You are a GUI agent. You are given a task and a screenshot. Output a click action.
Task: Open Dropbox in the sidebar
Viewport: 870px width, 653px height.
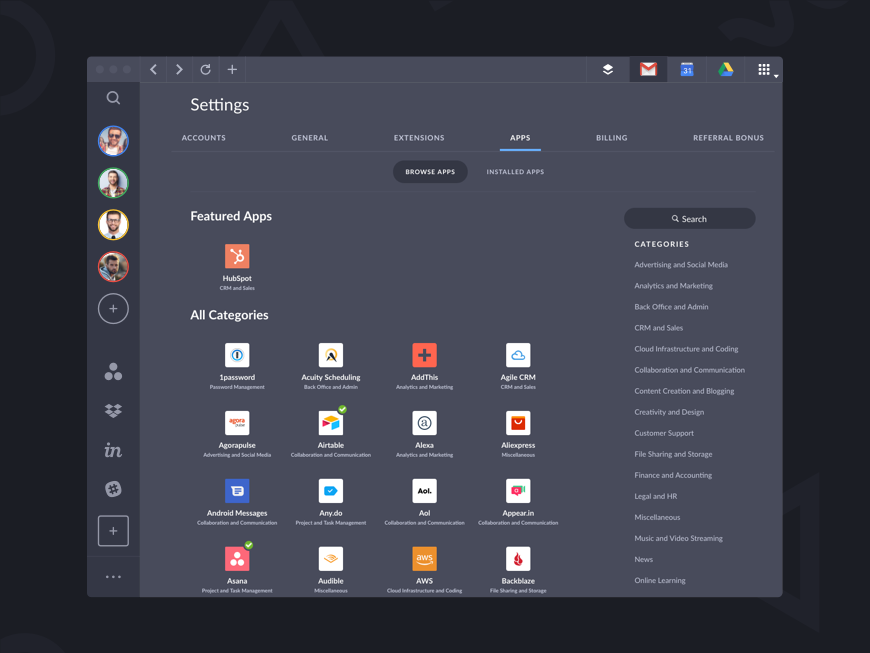coord(113,411)
